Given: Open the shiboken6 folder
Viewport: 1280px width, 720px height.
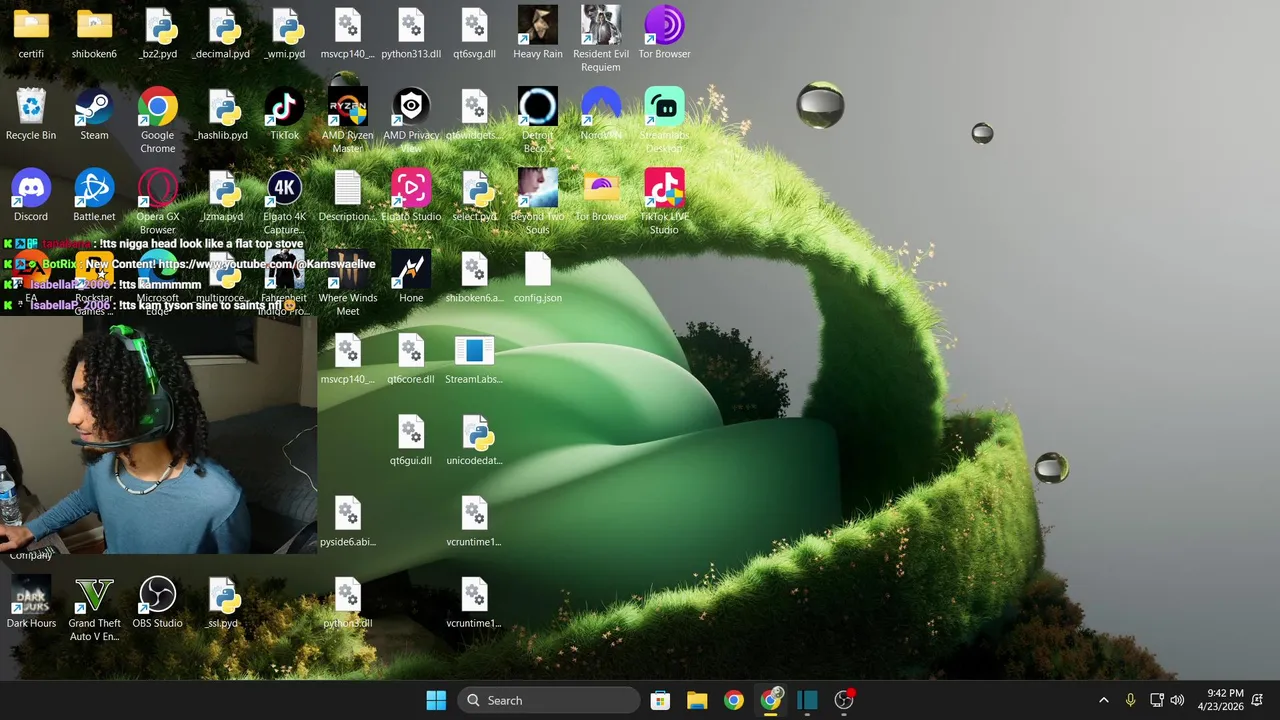Looking at the screenshot, I should [94, 33].
